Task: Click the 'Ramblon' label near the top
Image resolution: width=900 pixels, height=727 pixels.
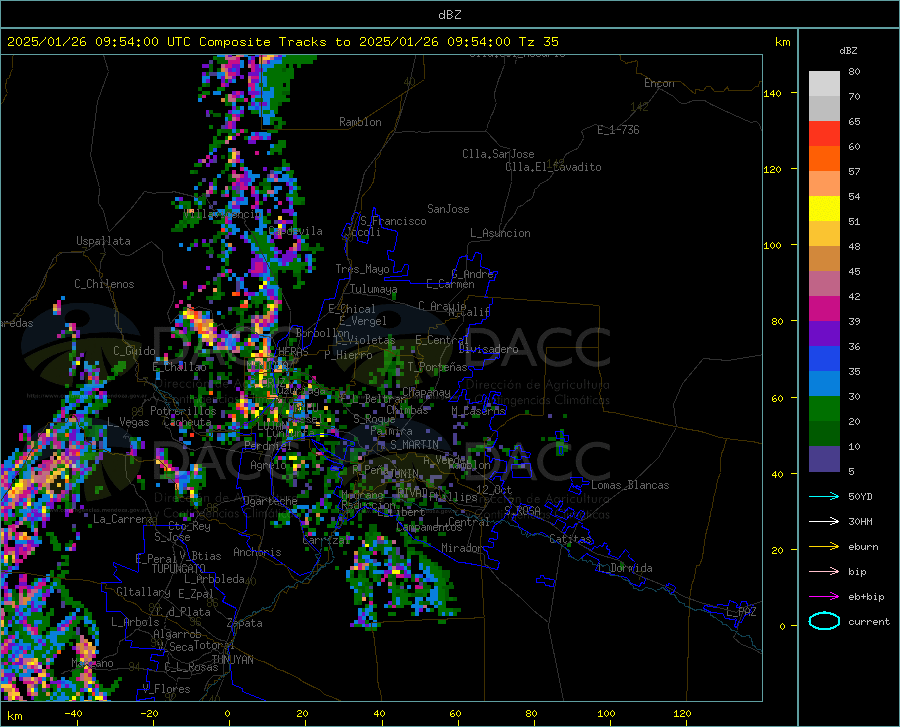Action: coord(360,122)
